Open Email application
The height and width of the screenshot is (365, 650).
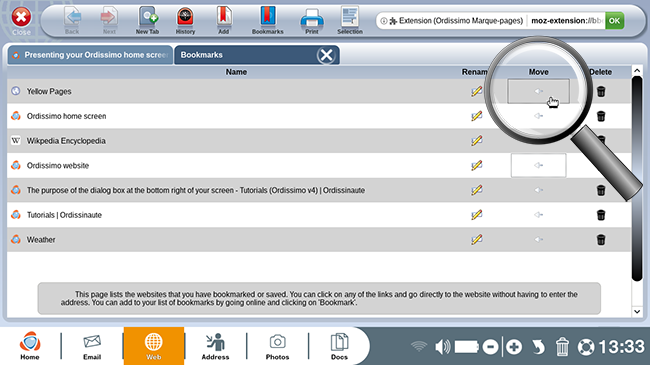click(x=92, y=346)
